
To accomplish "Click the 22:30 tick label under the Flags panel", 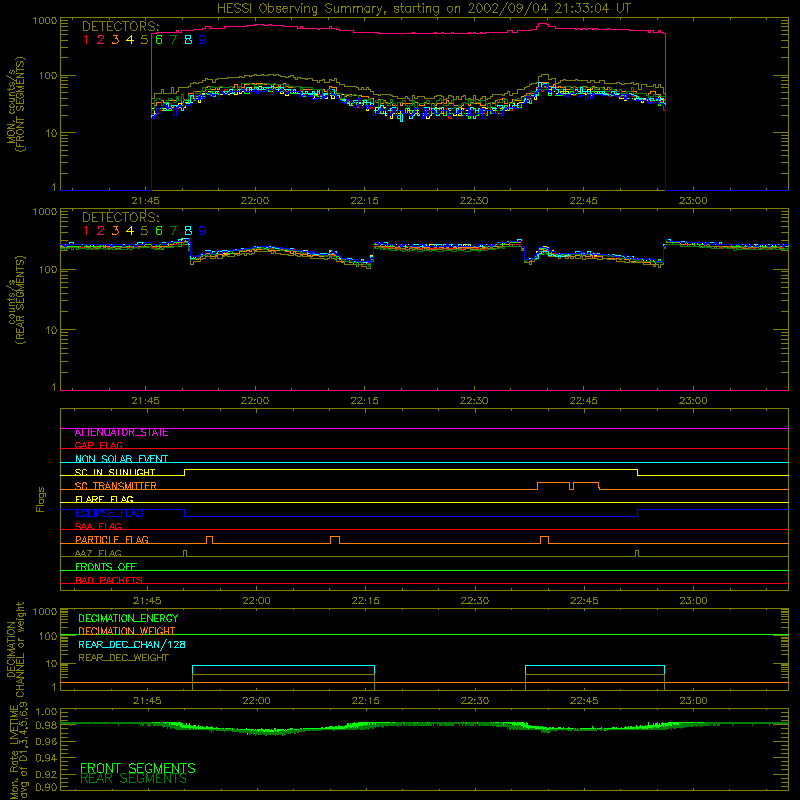I will (474, 601).
